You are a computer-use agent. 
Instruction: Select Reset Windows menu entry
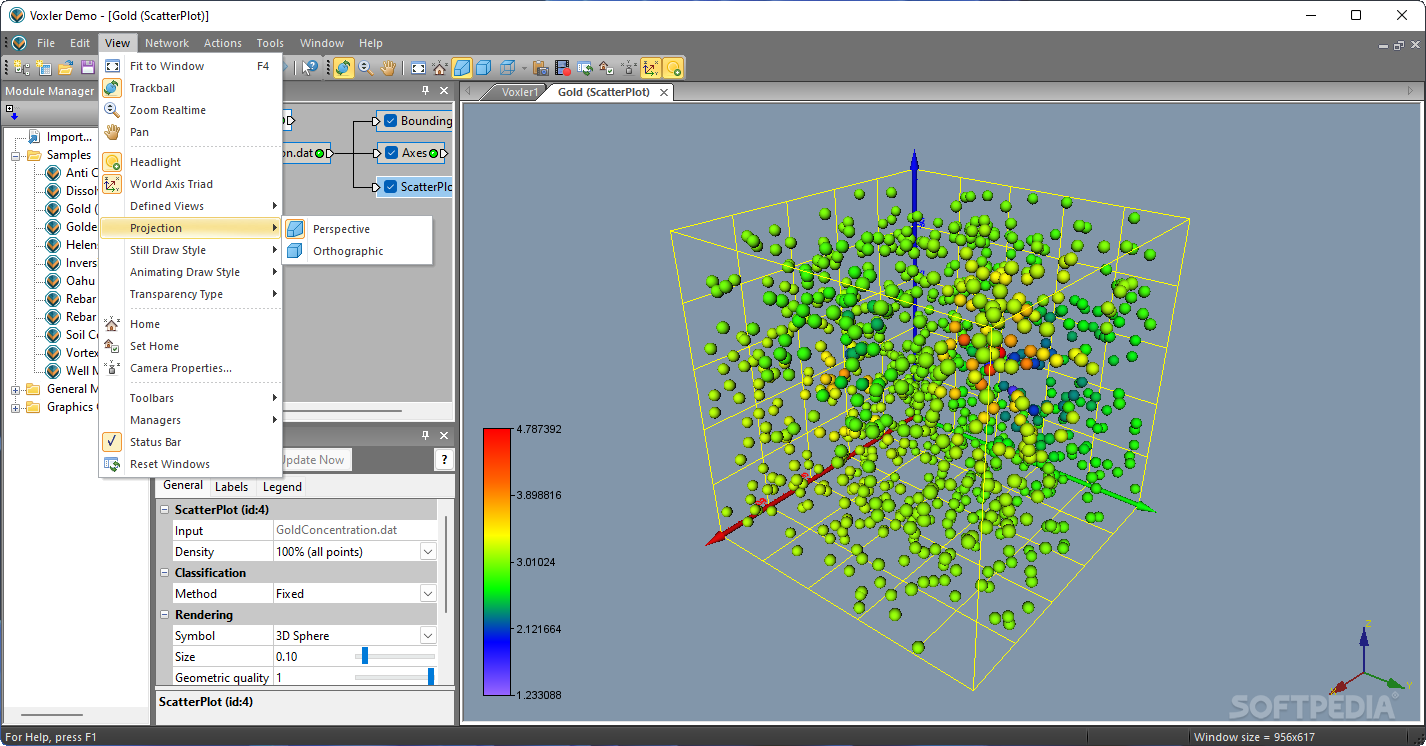click(190, 464)
